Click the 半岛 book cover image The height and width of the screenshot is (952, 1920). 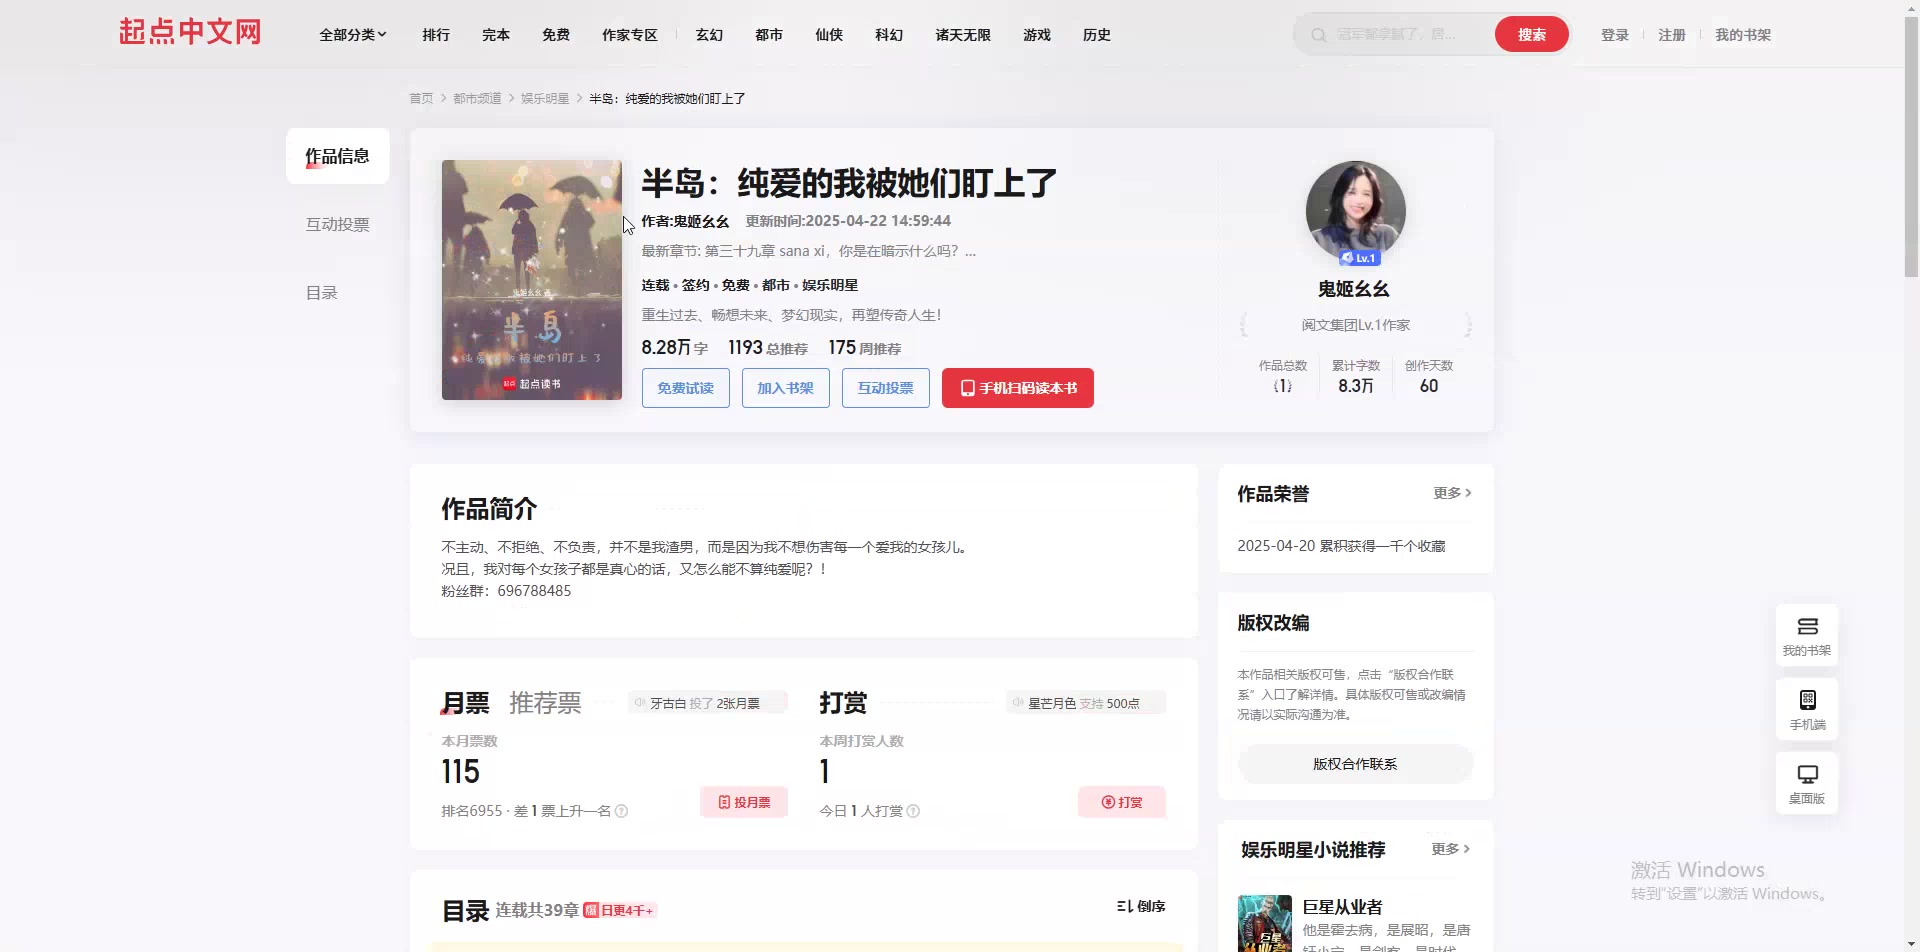click(x=532, y=280)
